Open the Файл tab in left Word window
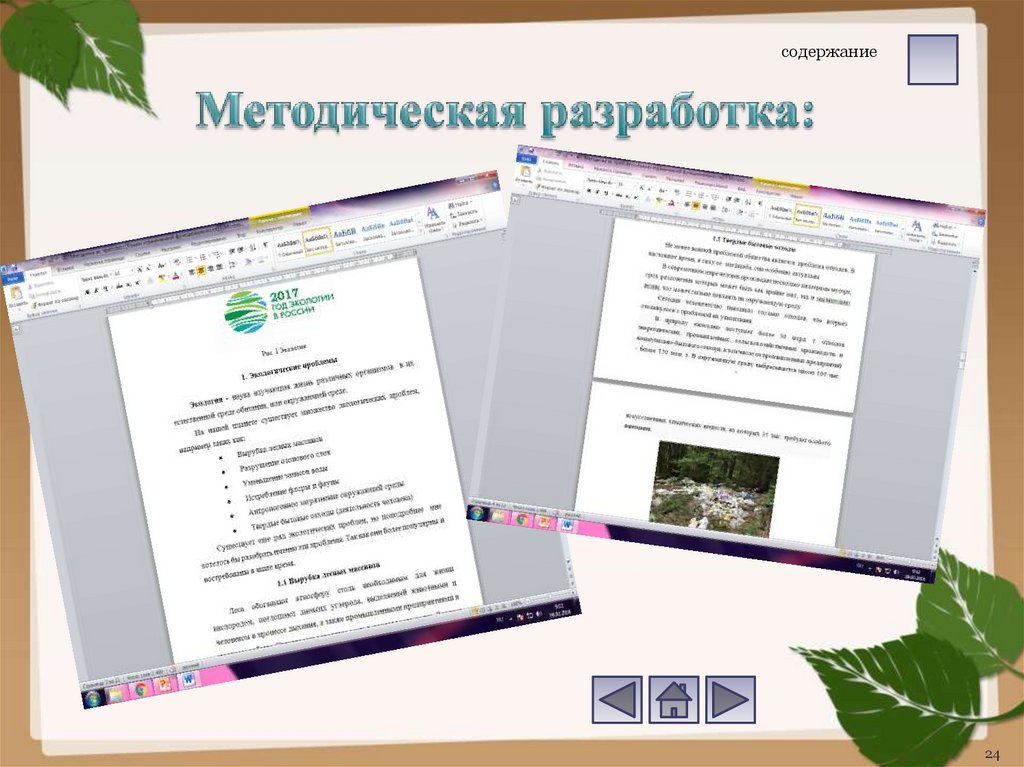Viewport: 1024px width, 767px height. click(12, 279)
